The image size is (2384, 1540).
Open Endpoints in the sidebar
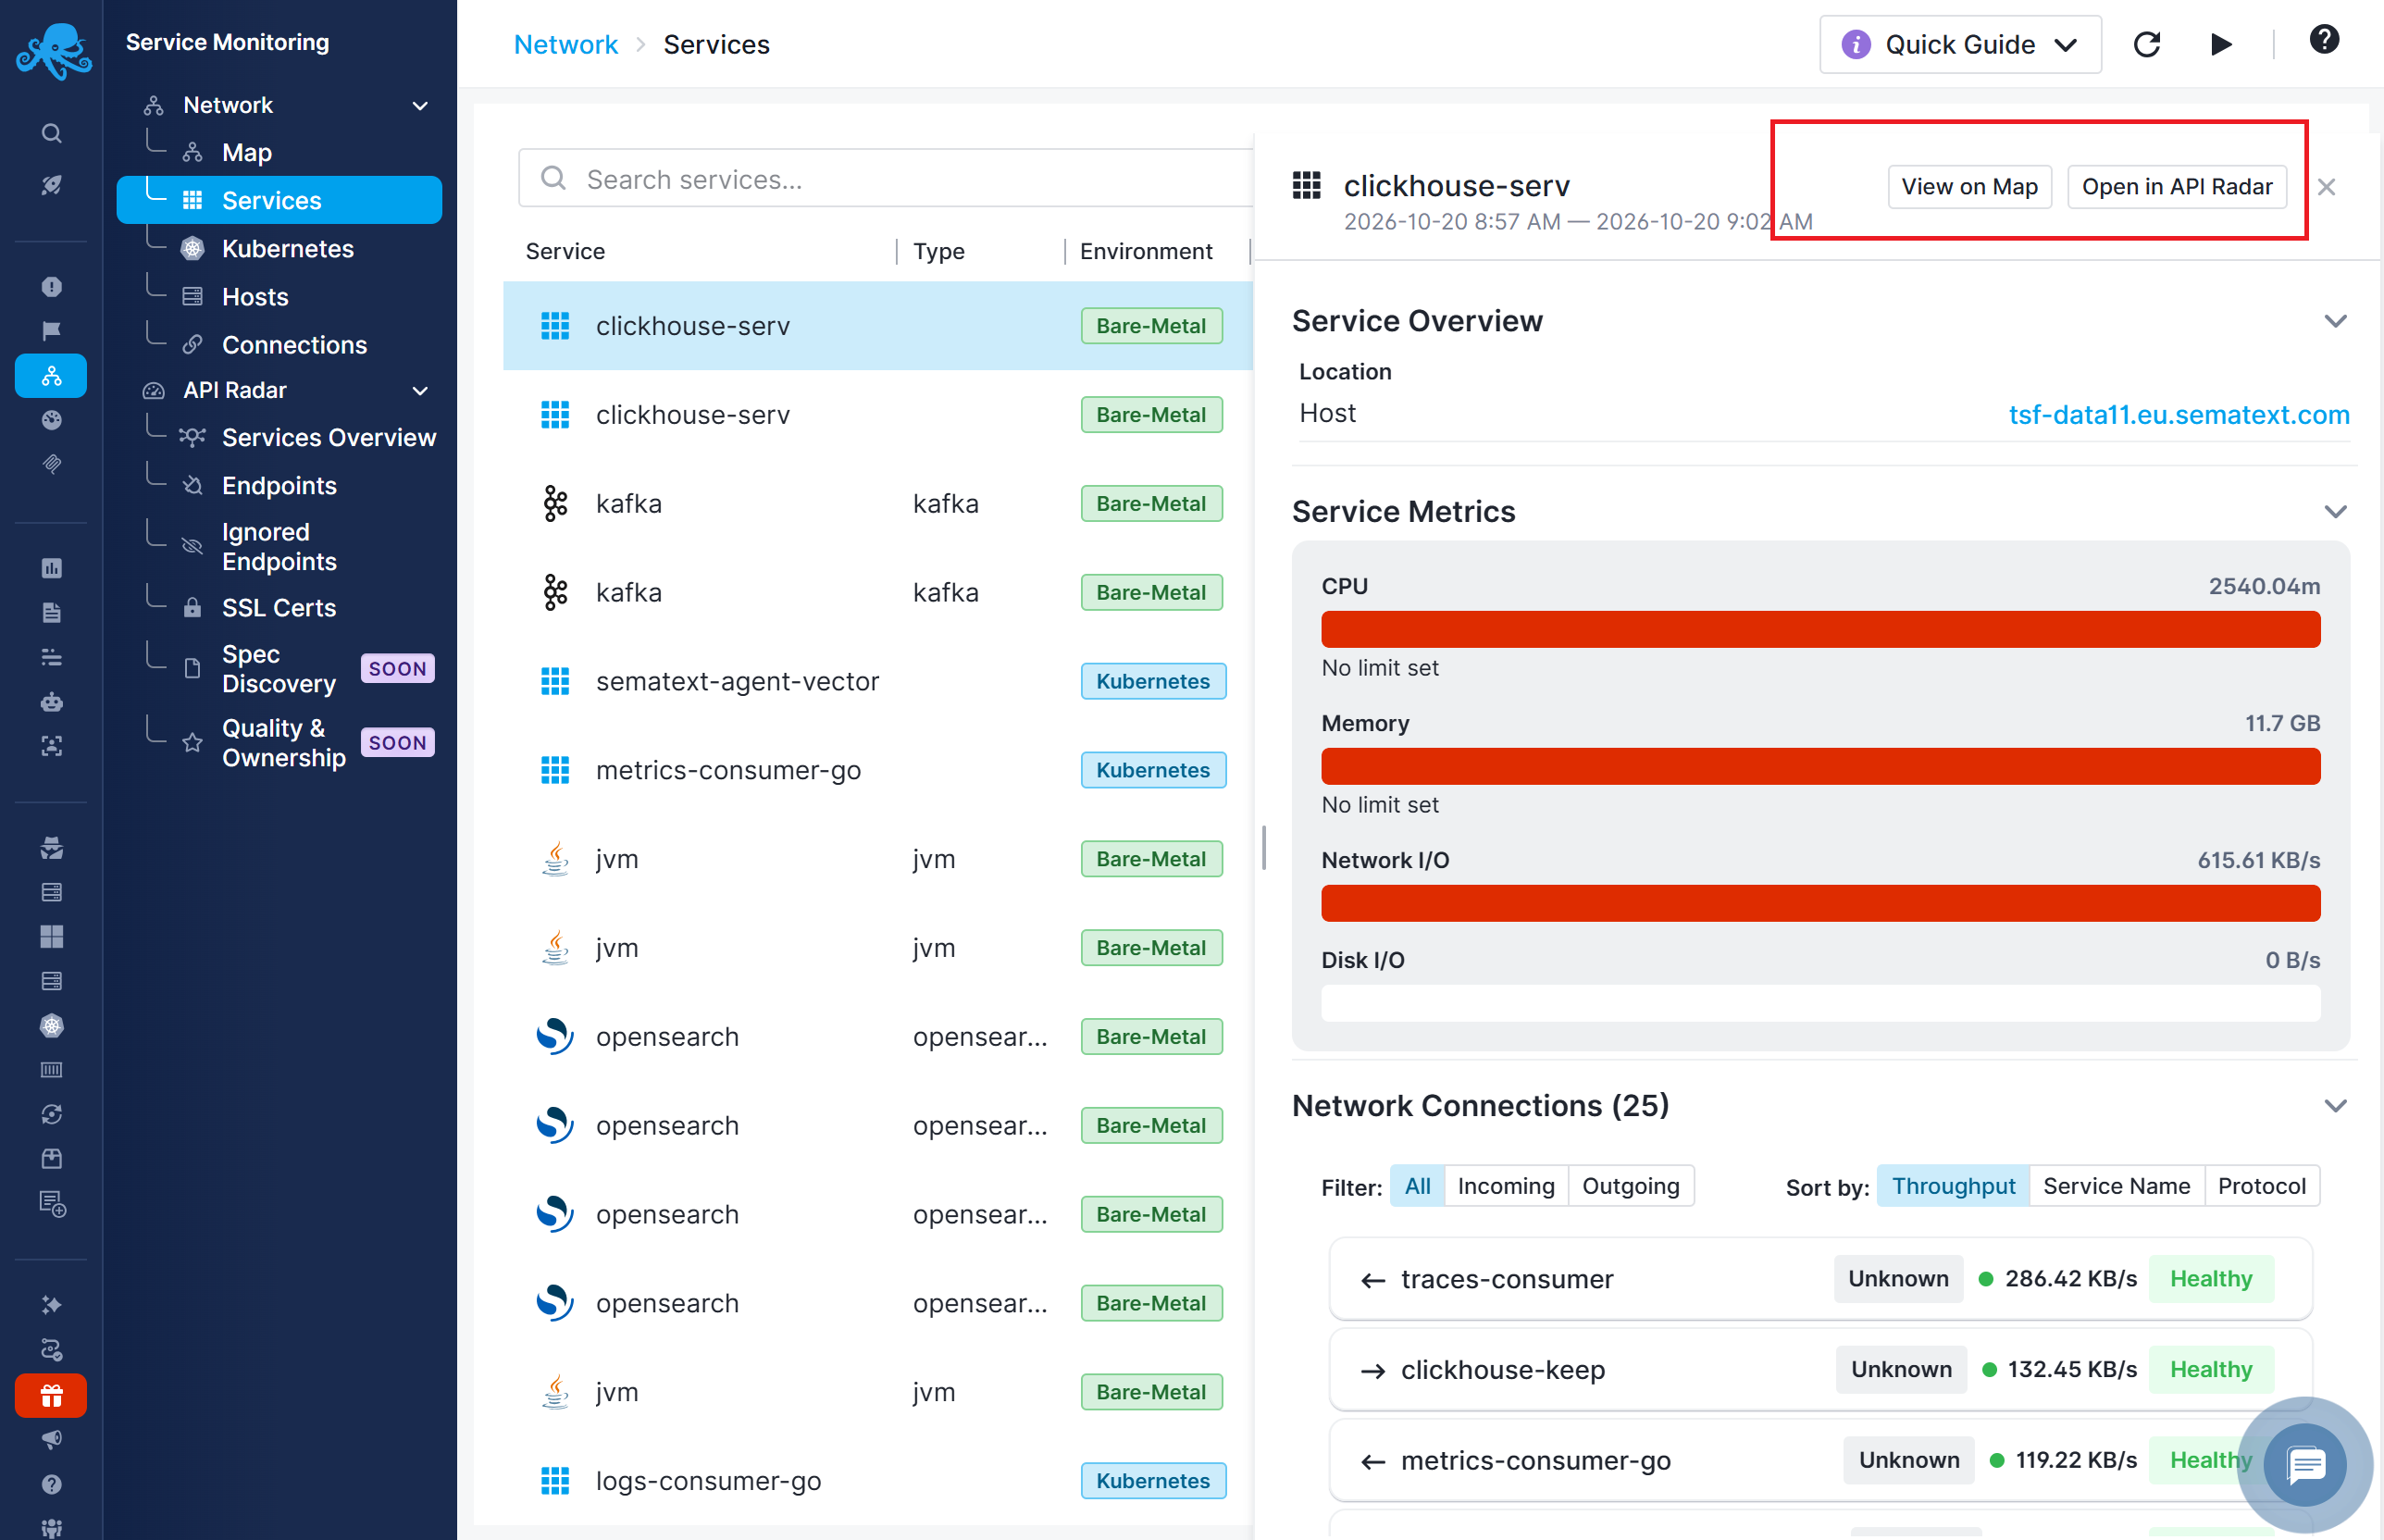pos(279,485)
